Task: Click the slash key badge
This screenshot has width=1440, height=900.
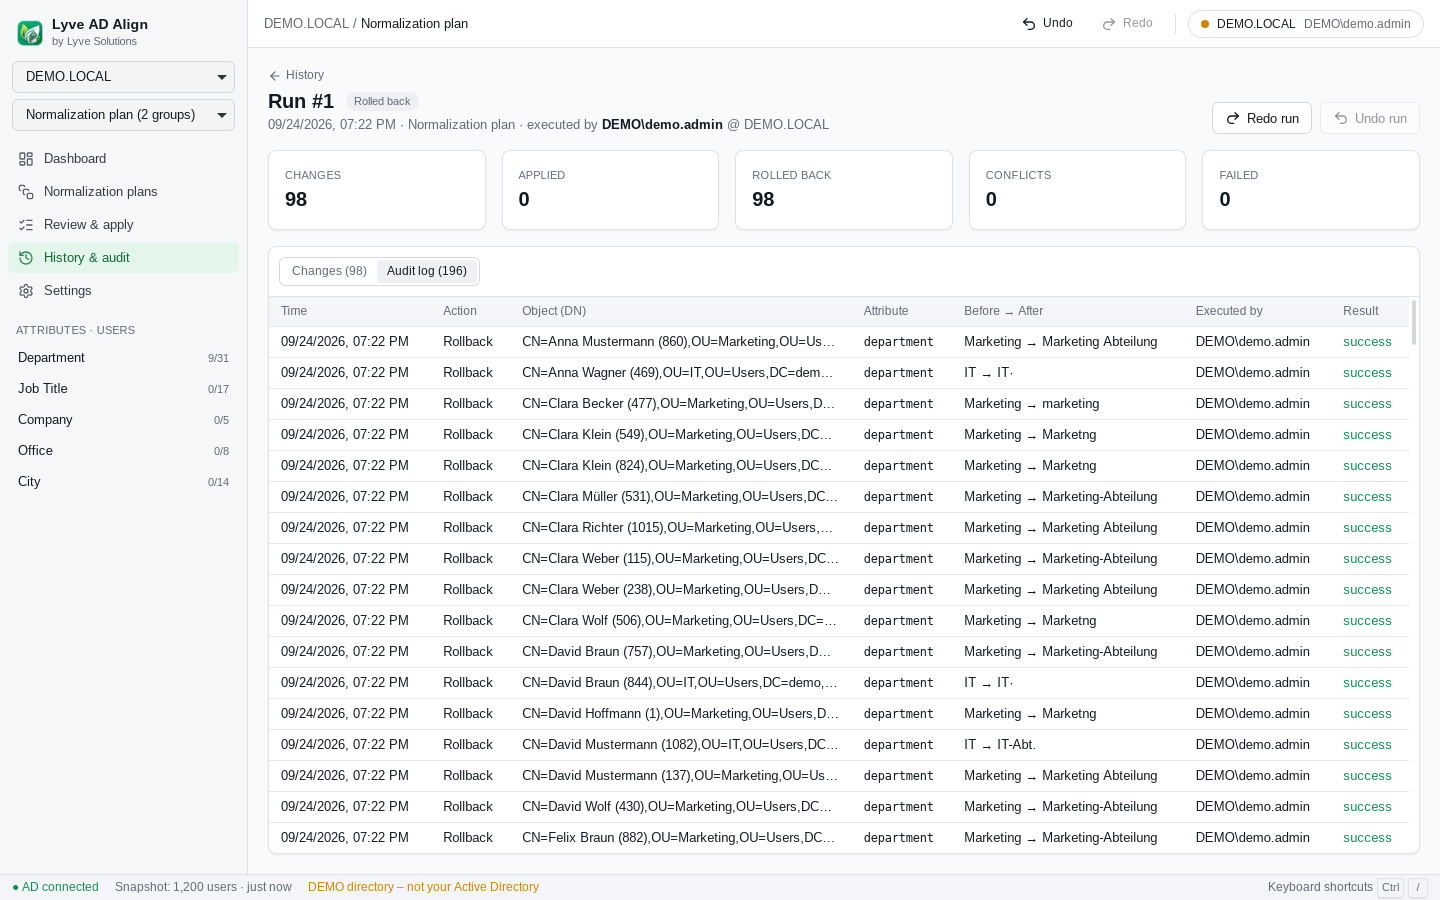Action: pyautogui.click(x=1417, y=887)
